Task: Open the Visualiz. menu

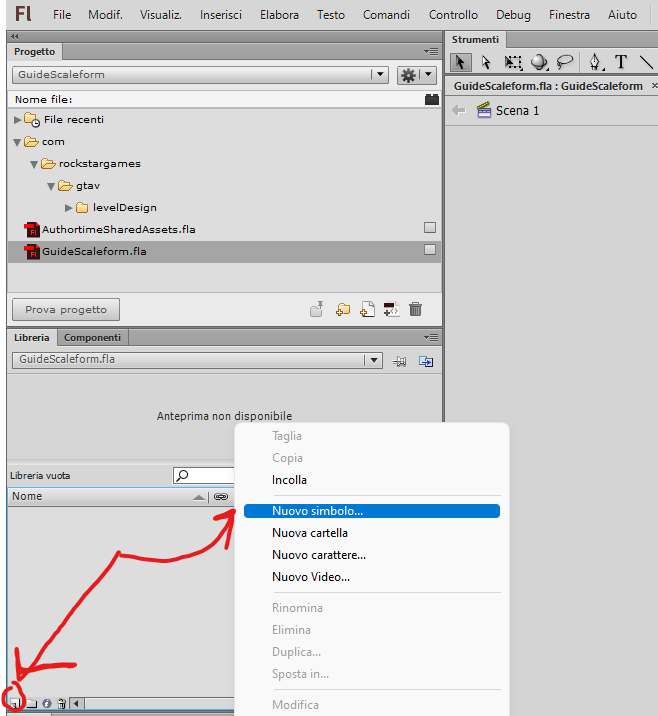Action: 161,15
